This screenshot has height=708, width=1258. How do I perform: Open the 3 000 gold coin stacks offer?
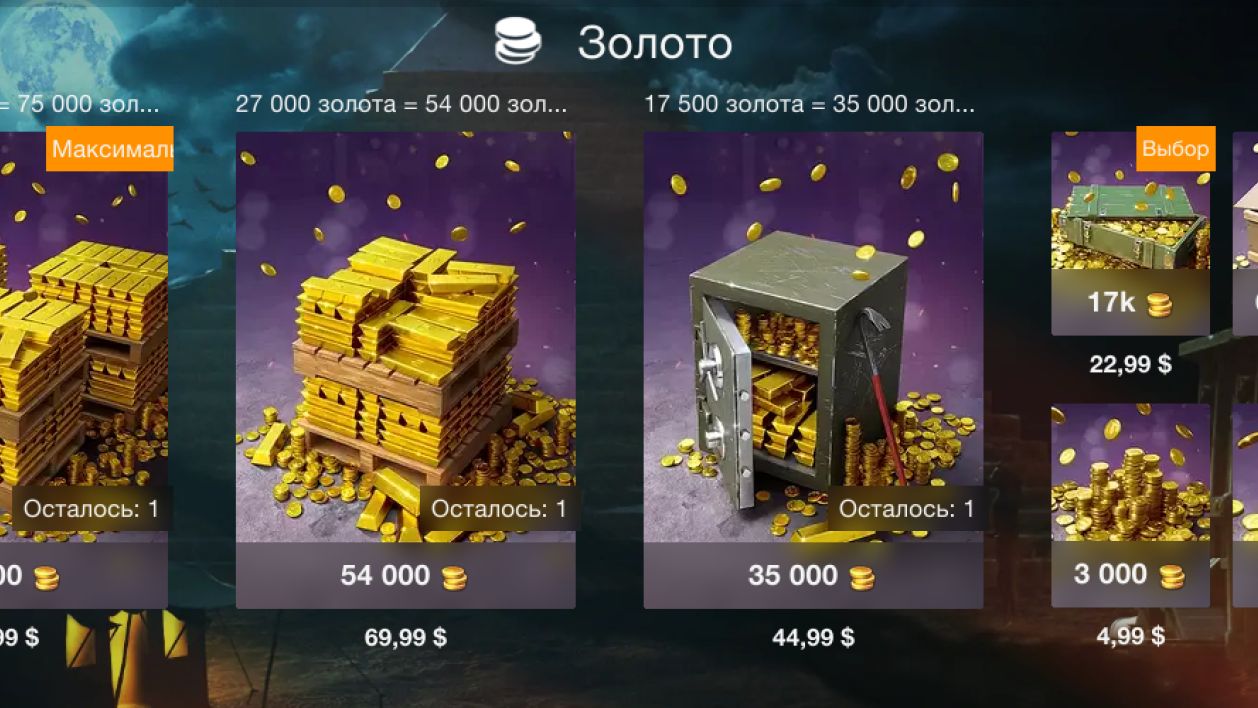[1130, 505]
